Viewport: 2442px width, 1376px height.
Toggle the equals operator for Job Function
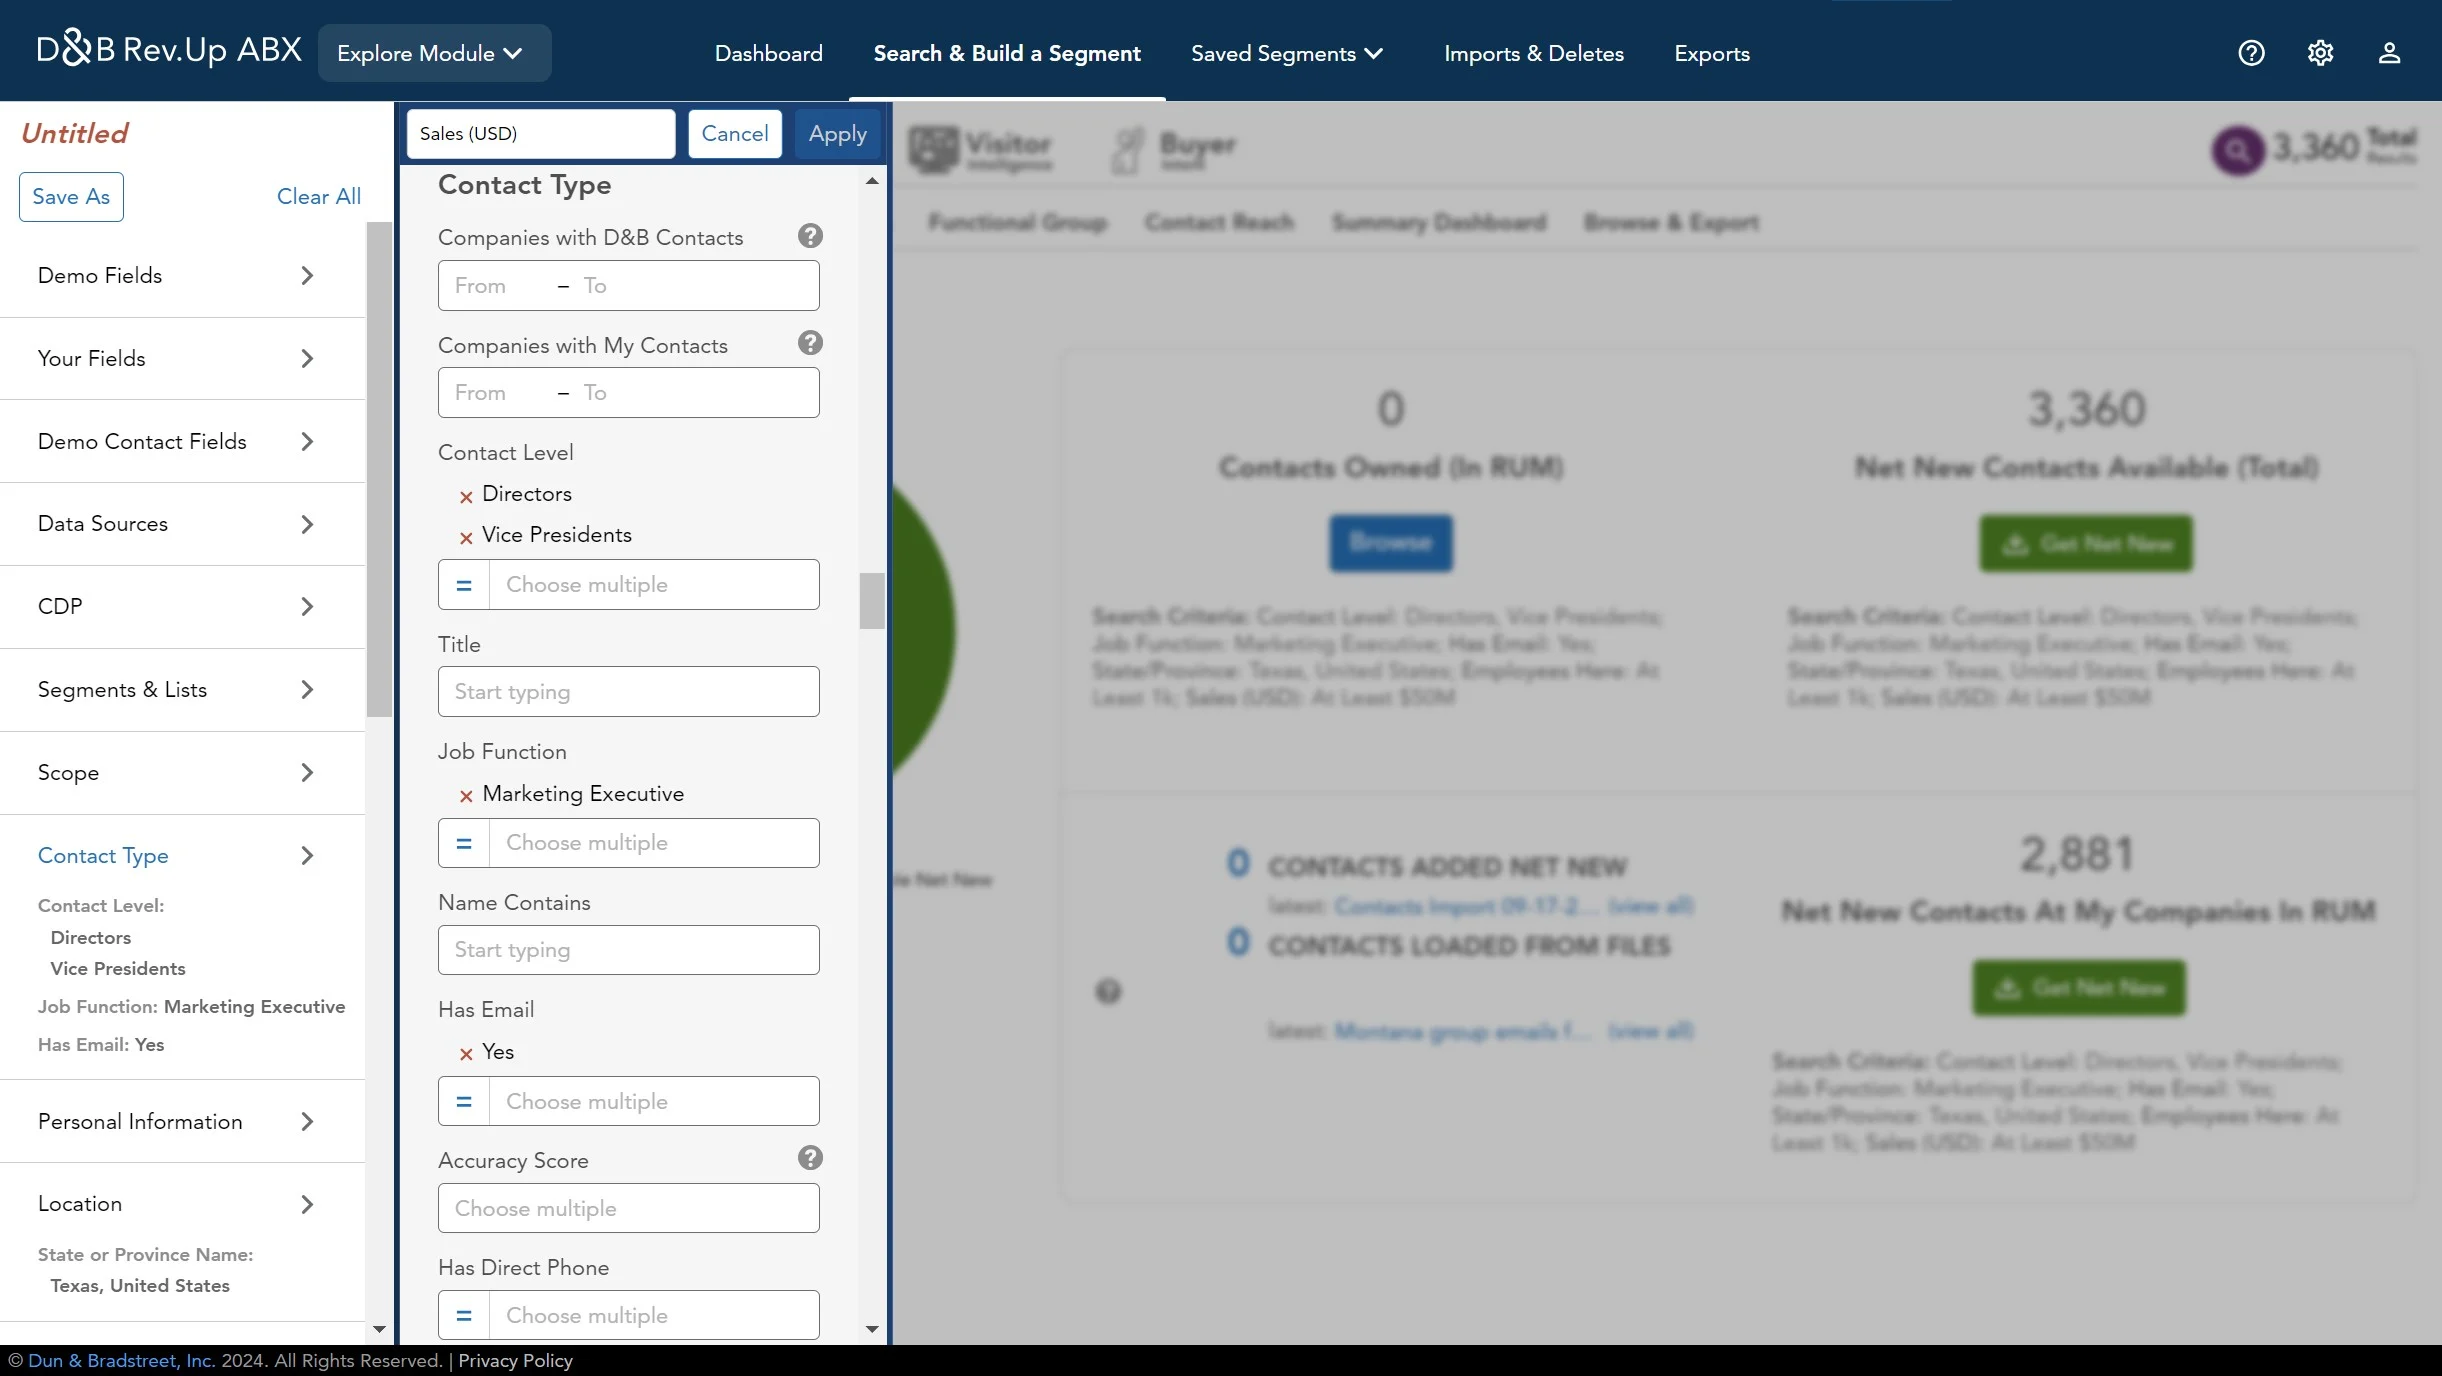464,843
